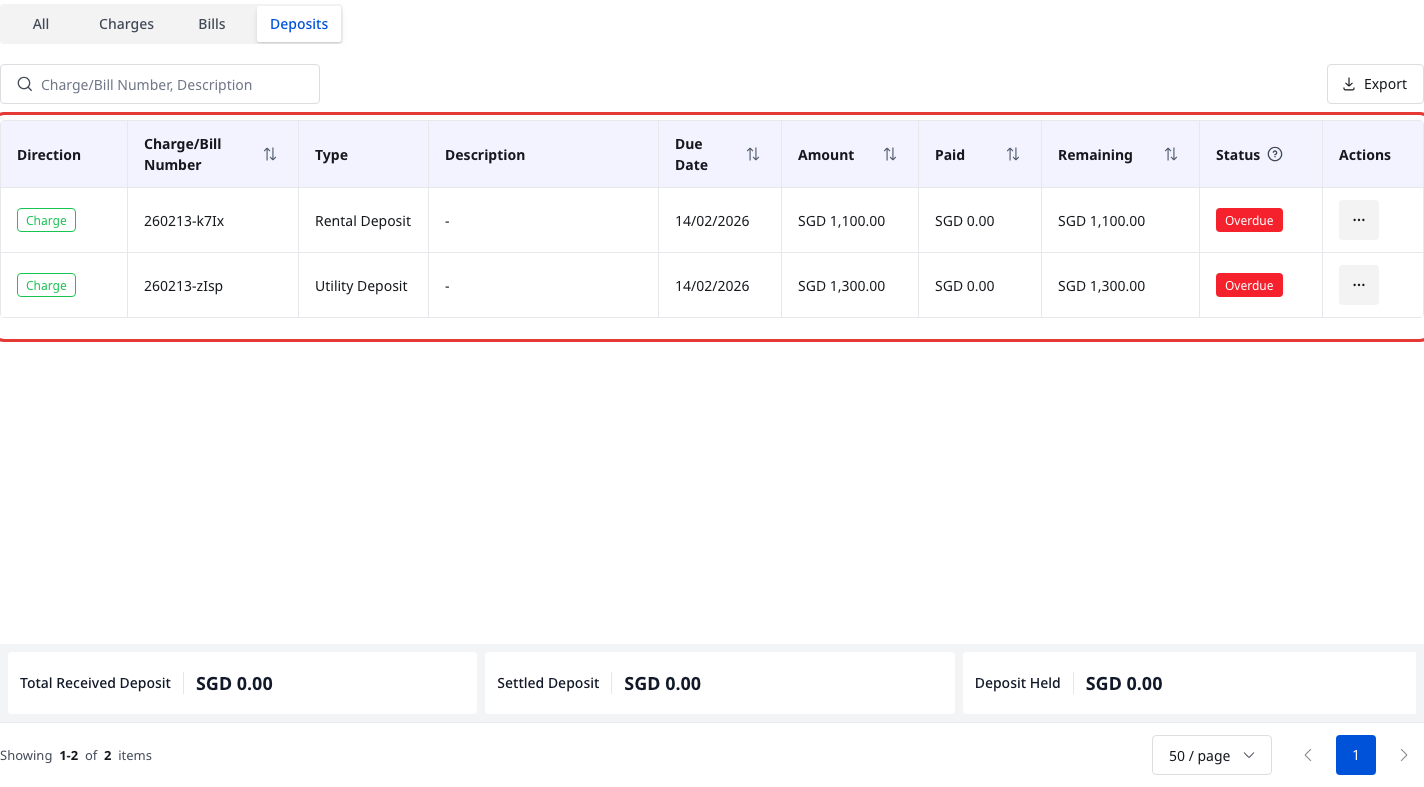Sort by Amount column icon
1424x787 pixels.
click(x=890, y=154)
